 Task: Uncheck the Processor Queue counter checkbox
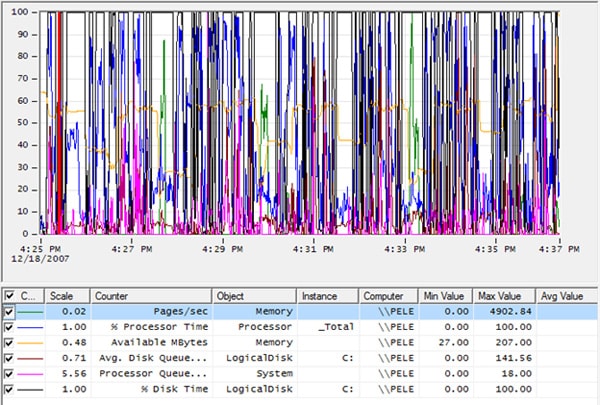9,374
